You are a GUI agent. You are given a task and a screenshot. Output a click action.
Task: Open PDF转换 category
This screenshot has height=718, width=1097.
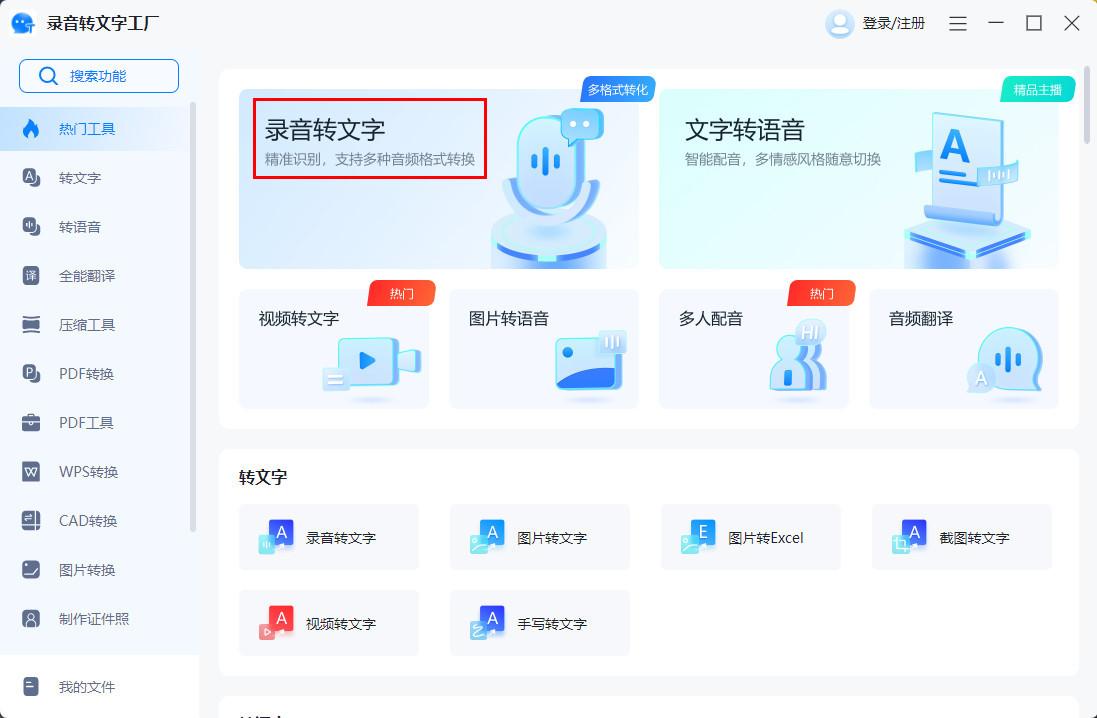[x=95, y=374]
